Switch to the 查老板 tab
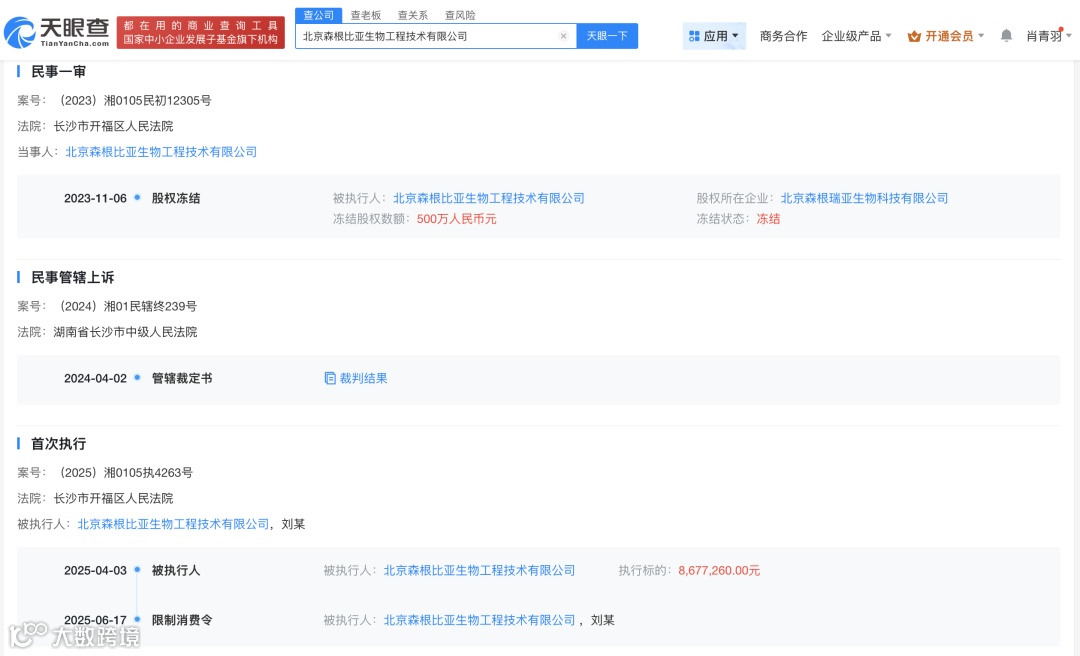The image size is (1080, 656). pyautogui.click(x=365, y=14)
